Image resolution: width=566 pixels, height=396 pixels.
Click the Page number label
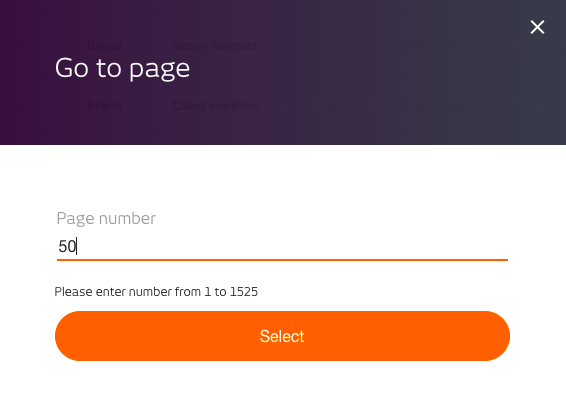106,218
